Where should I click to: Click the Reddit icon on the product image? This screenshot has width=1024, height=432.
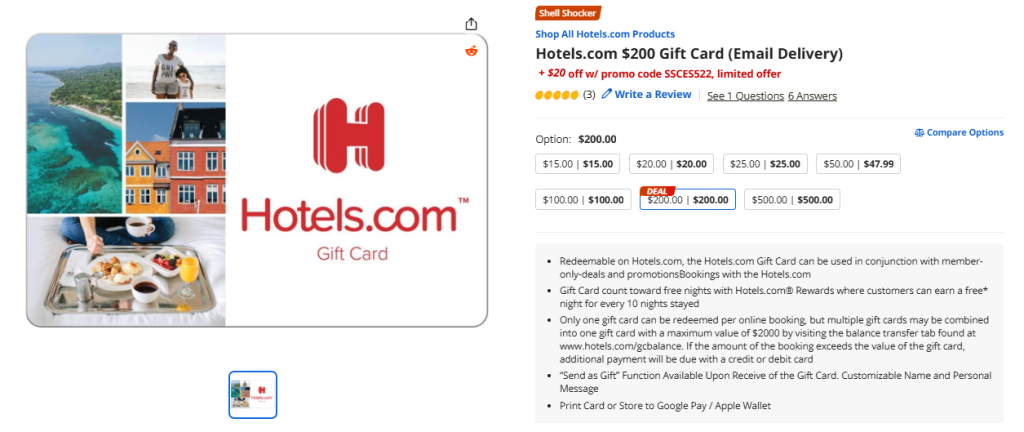pyautogui.click(x=471, y=51)
